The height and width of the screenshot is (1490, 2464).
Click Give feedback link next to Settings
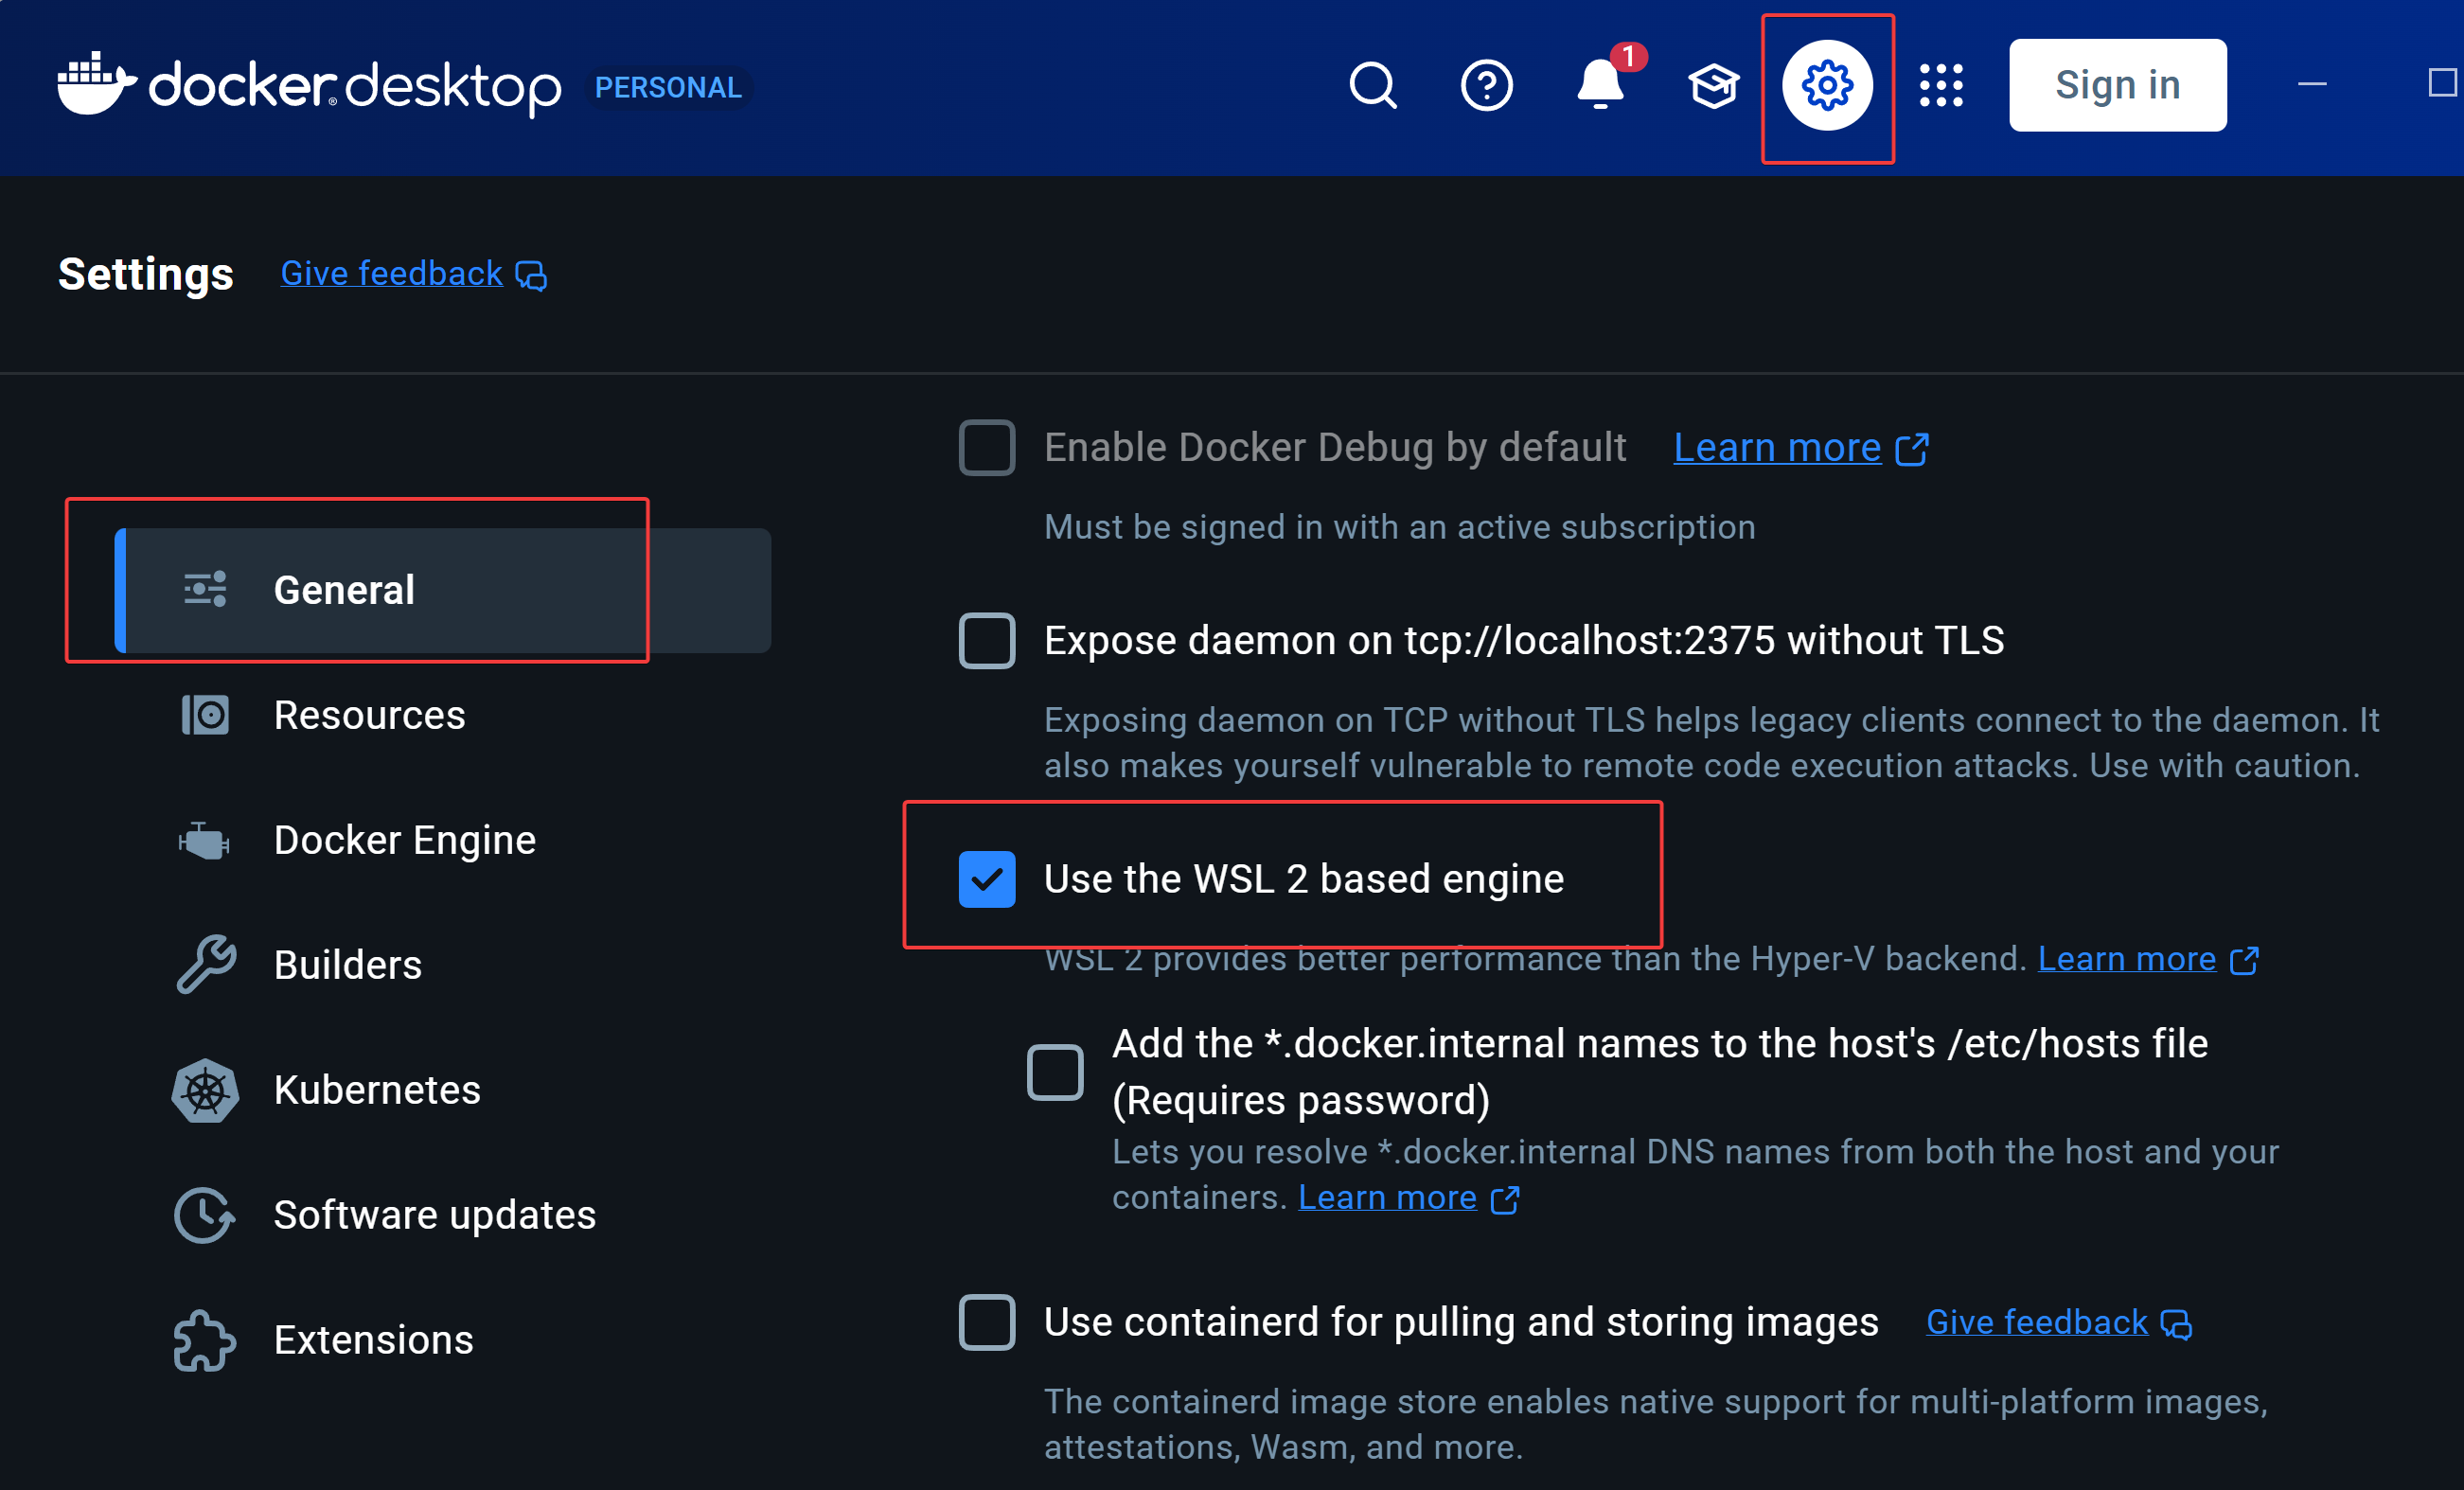click(391, 273)
